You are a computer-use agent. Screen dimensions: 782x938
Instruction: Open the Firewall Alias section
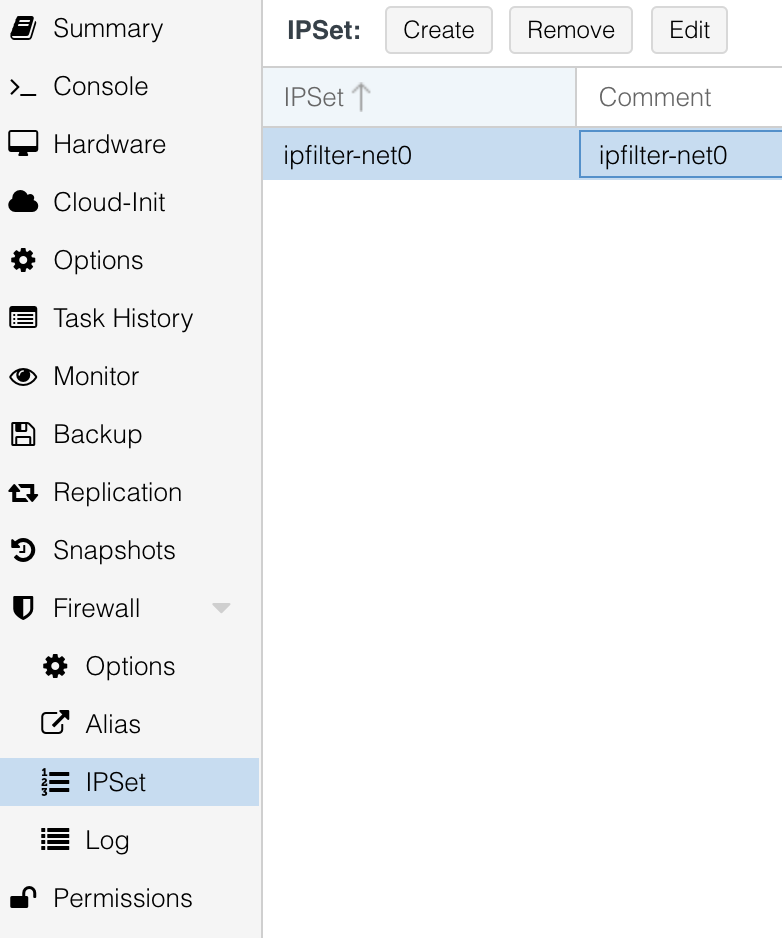pos(112,725)
